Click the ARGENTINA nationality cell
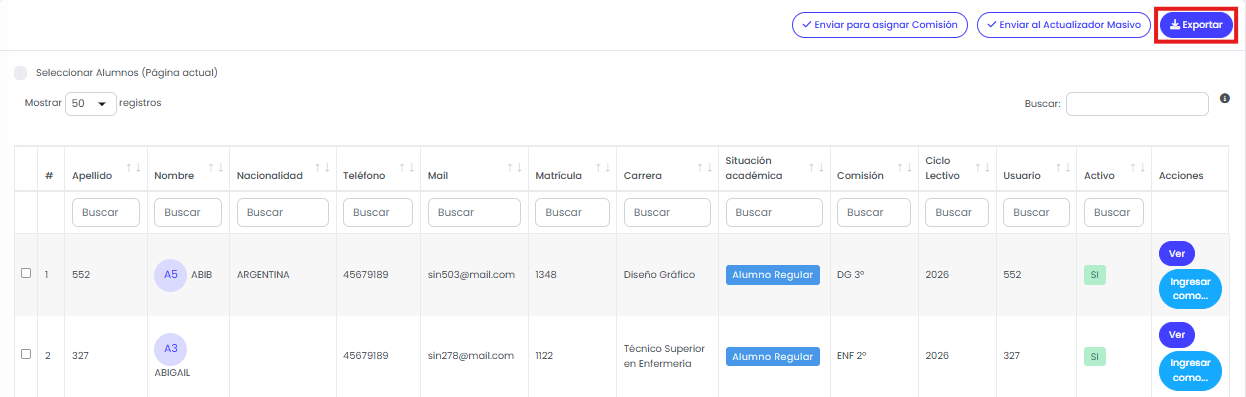Viewport: 1246px width, 397px height. coord(263,274)
